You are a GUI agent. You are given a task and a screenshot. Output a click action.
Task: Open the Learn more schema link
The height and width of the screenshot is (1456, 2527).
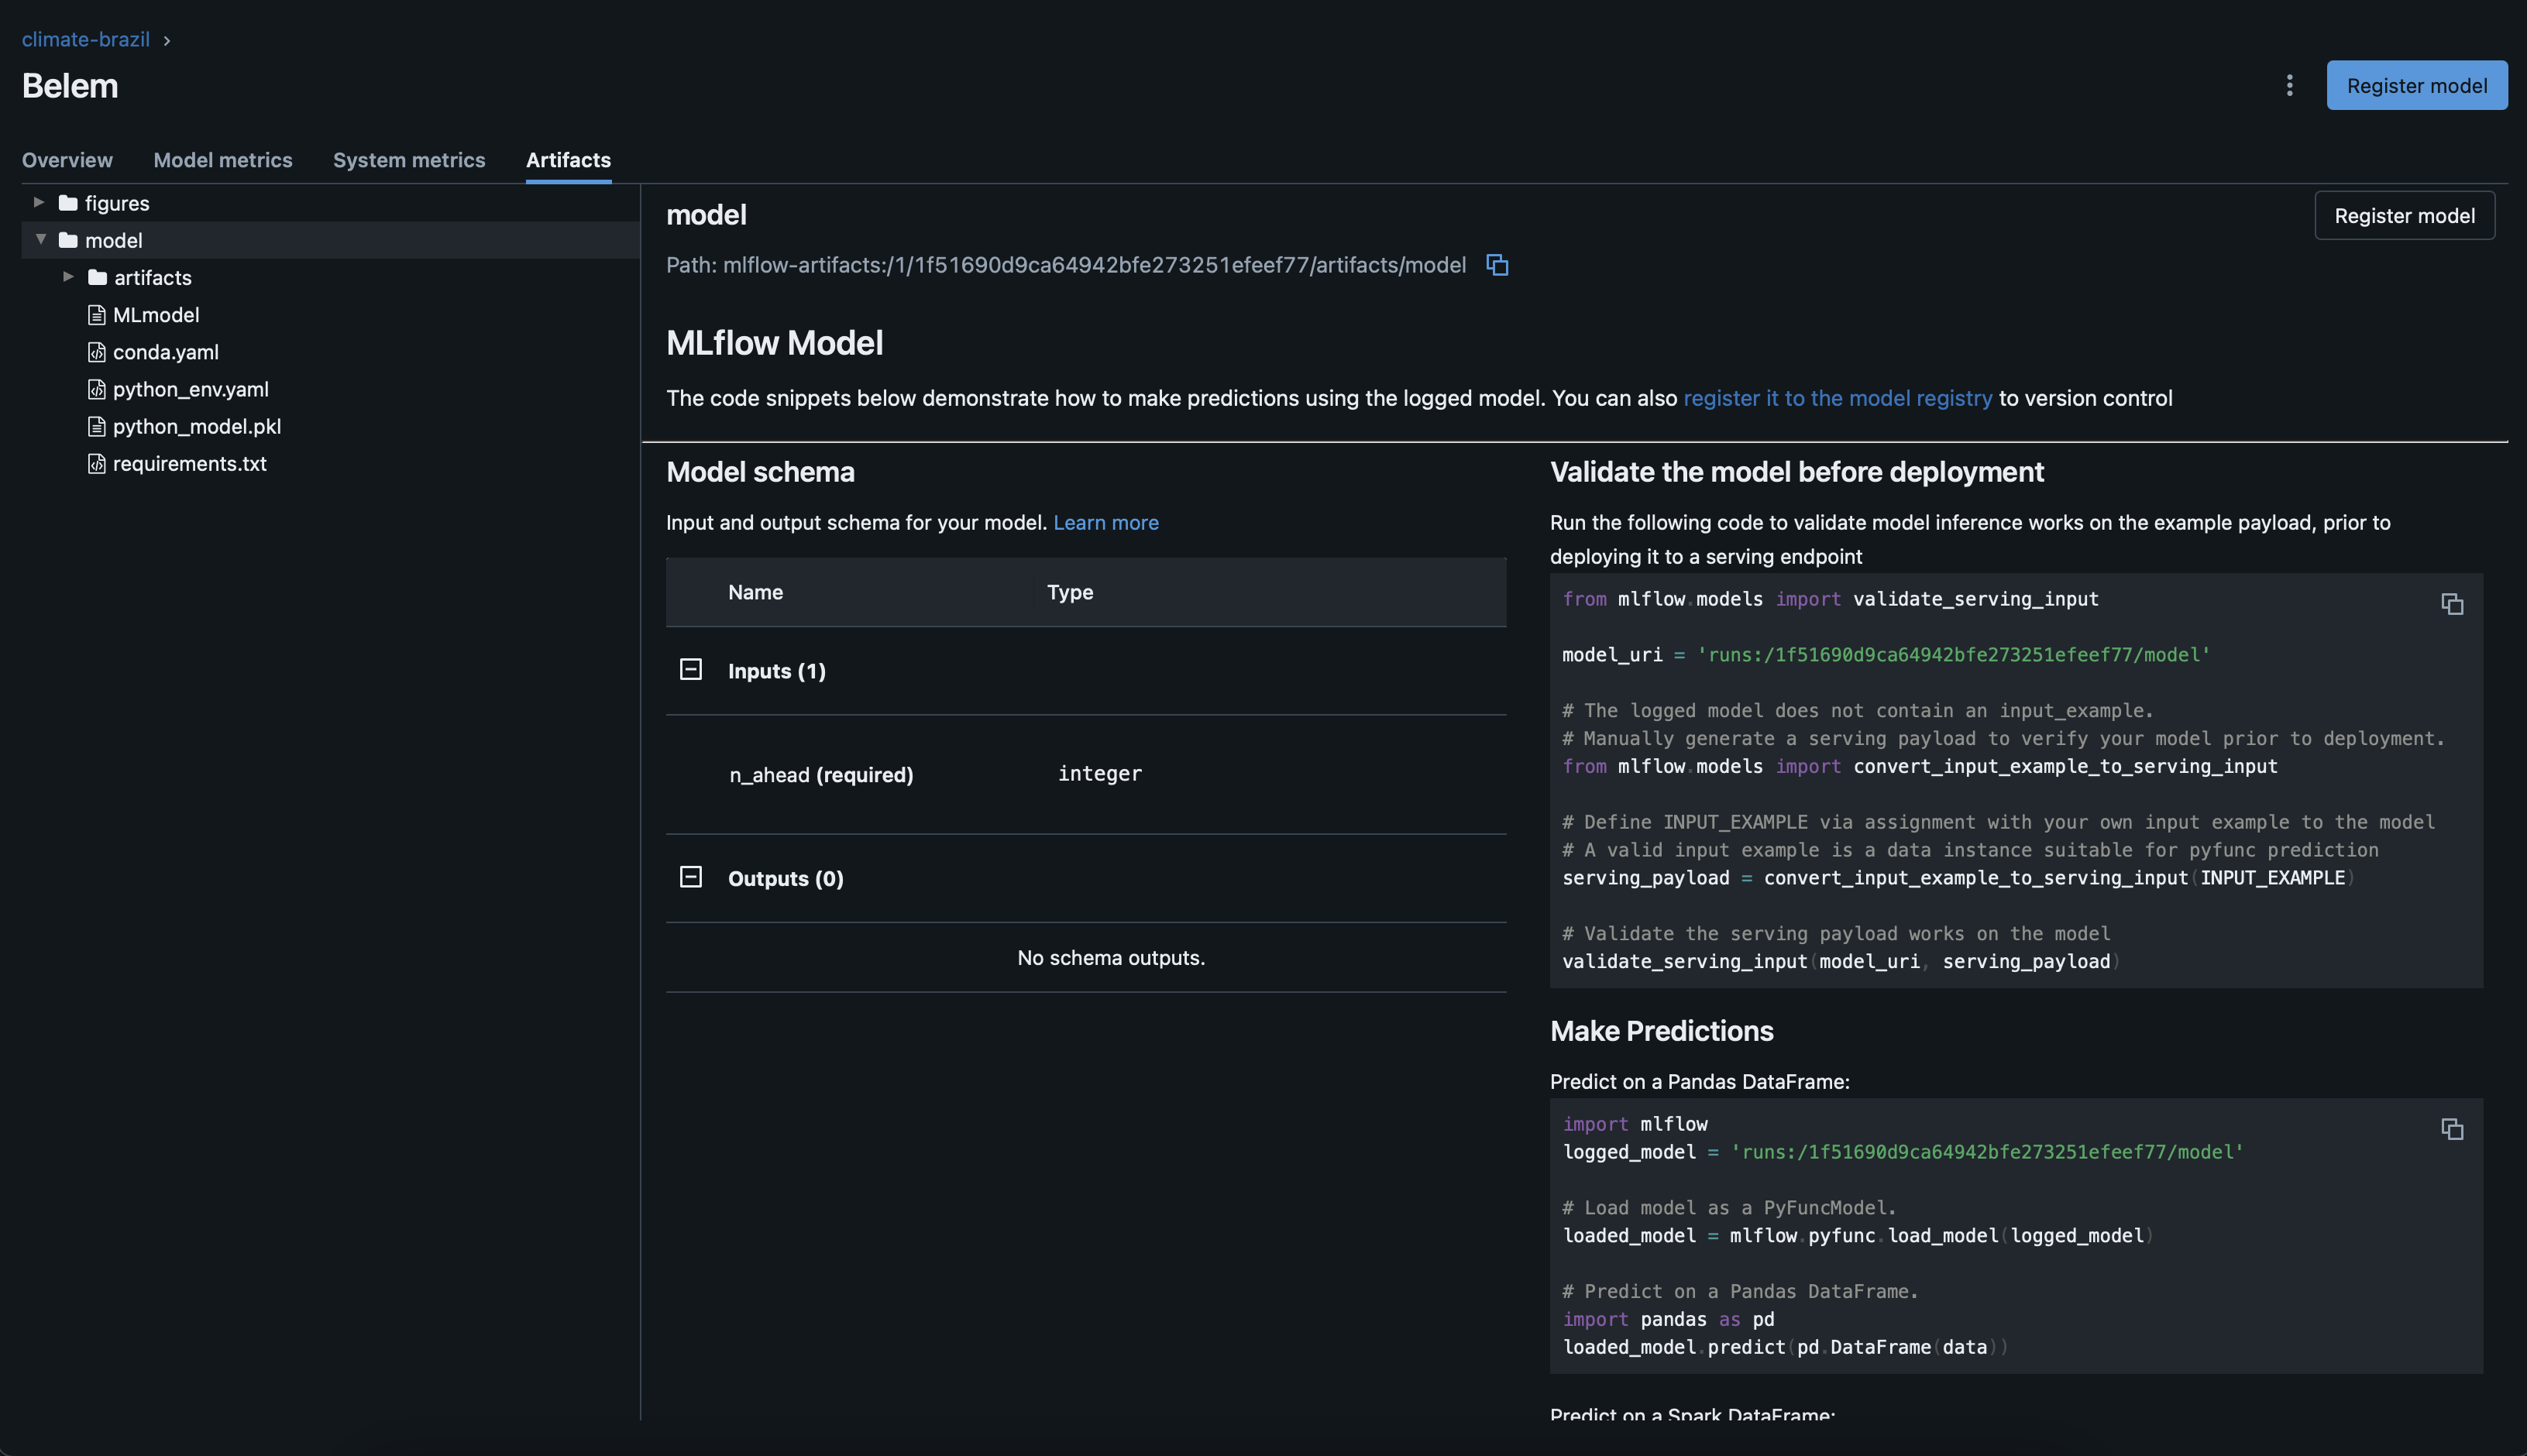click(1106, 522)
